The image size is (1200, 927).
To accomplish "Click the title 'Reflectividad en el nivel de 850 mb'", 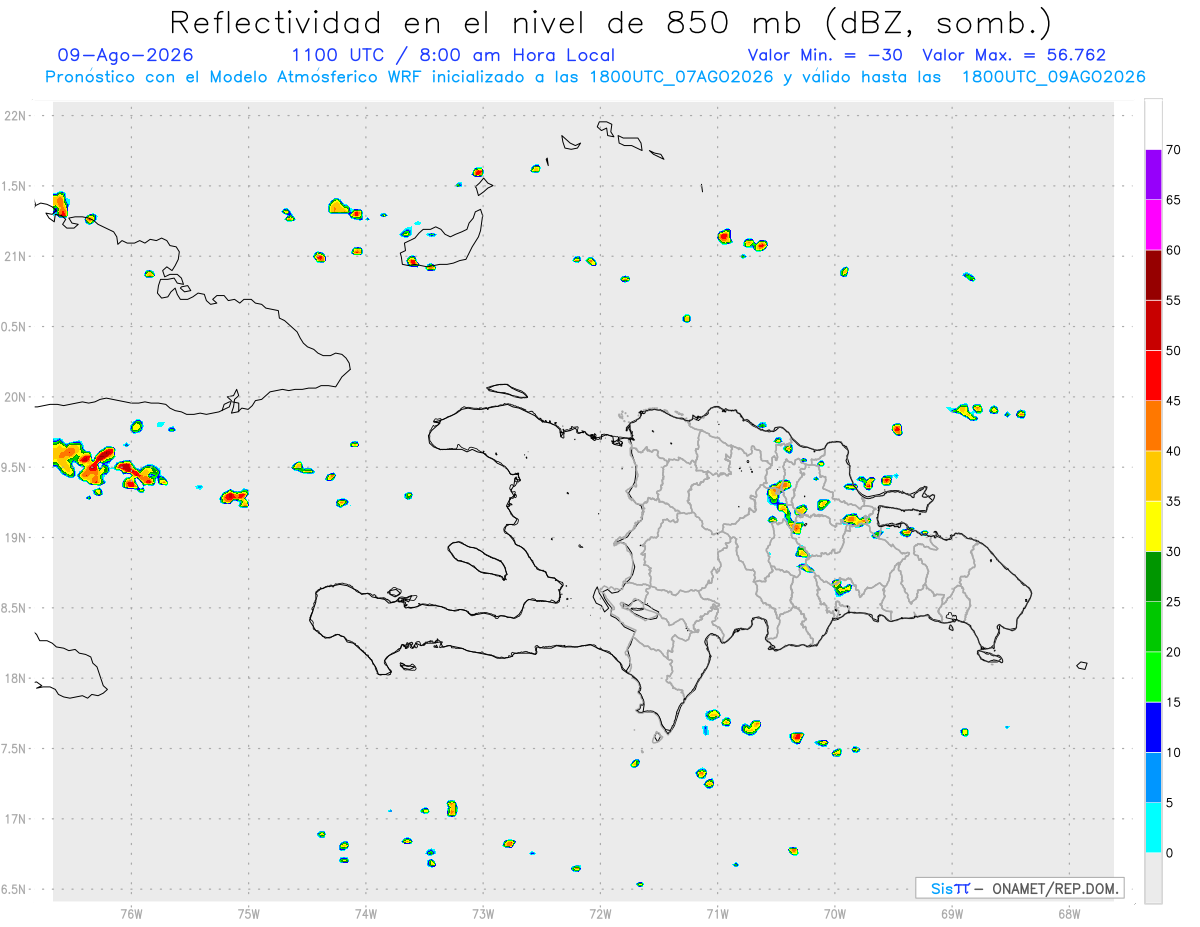I will 486,22.
